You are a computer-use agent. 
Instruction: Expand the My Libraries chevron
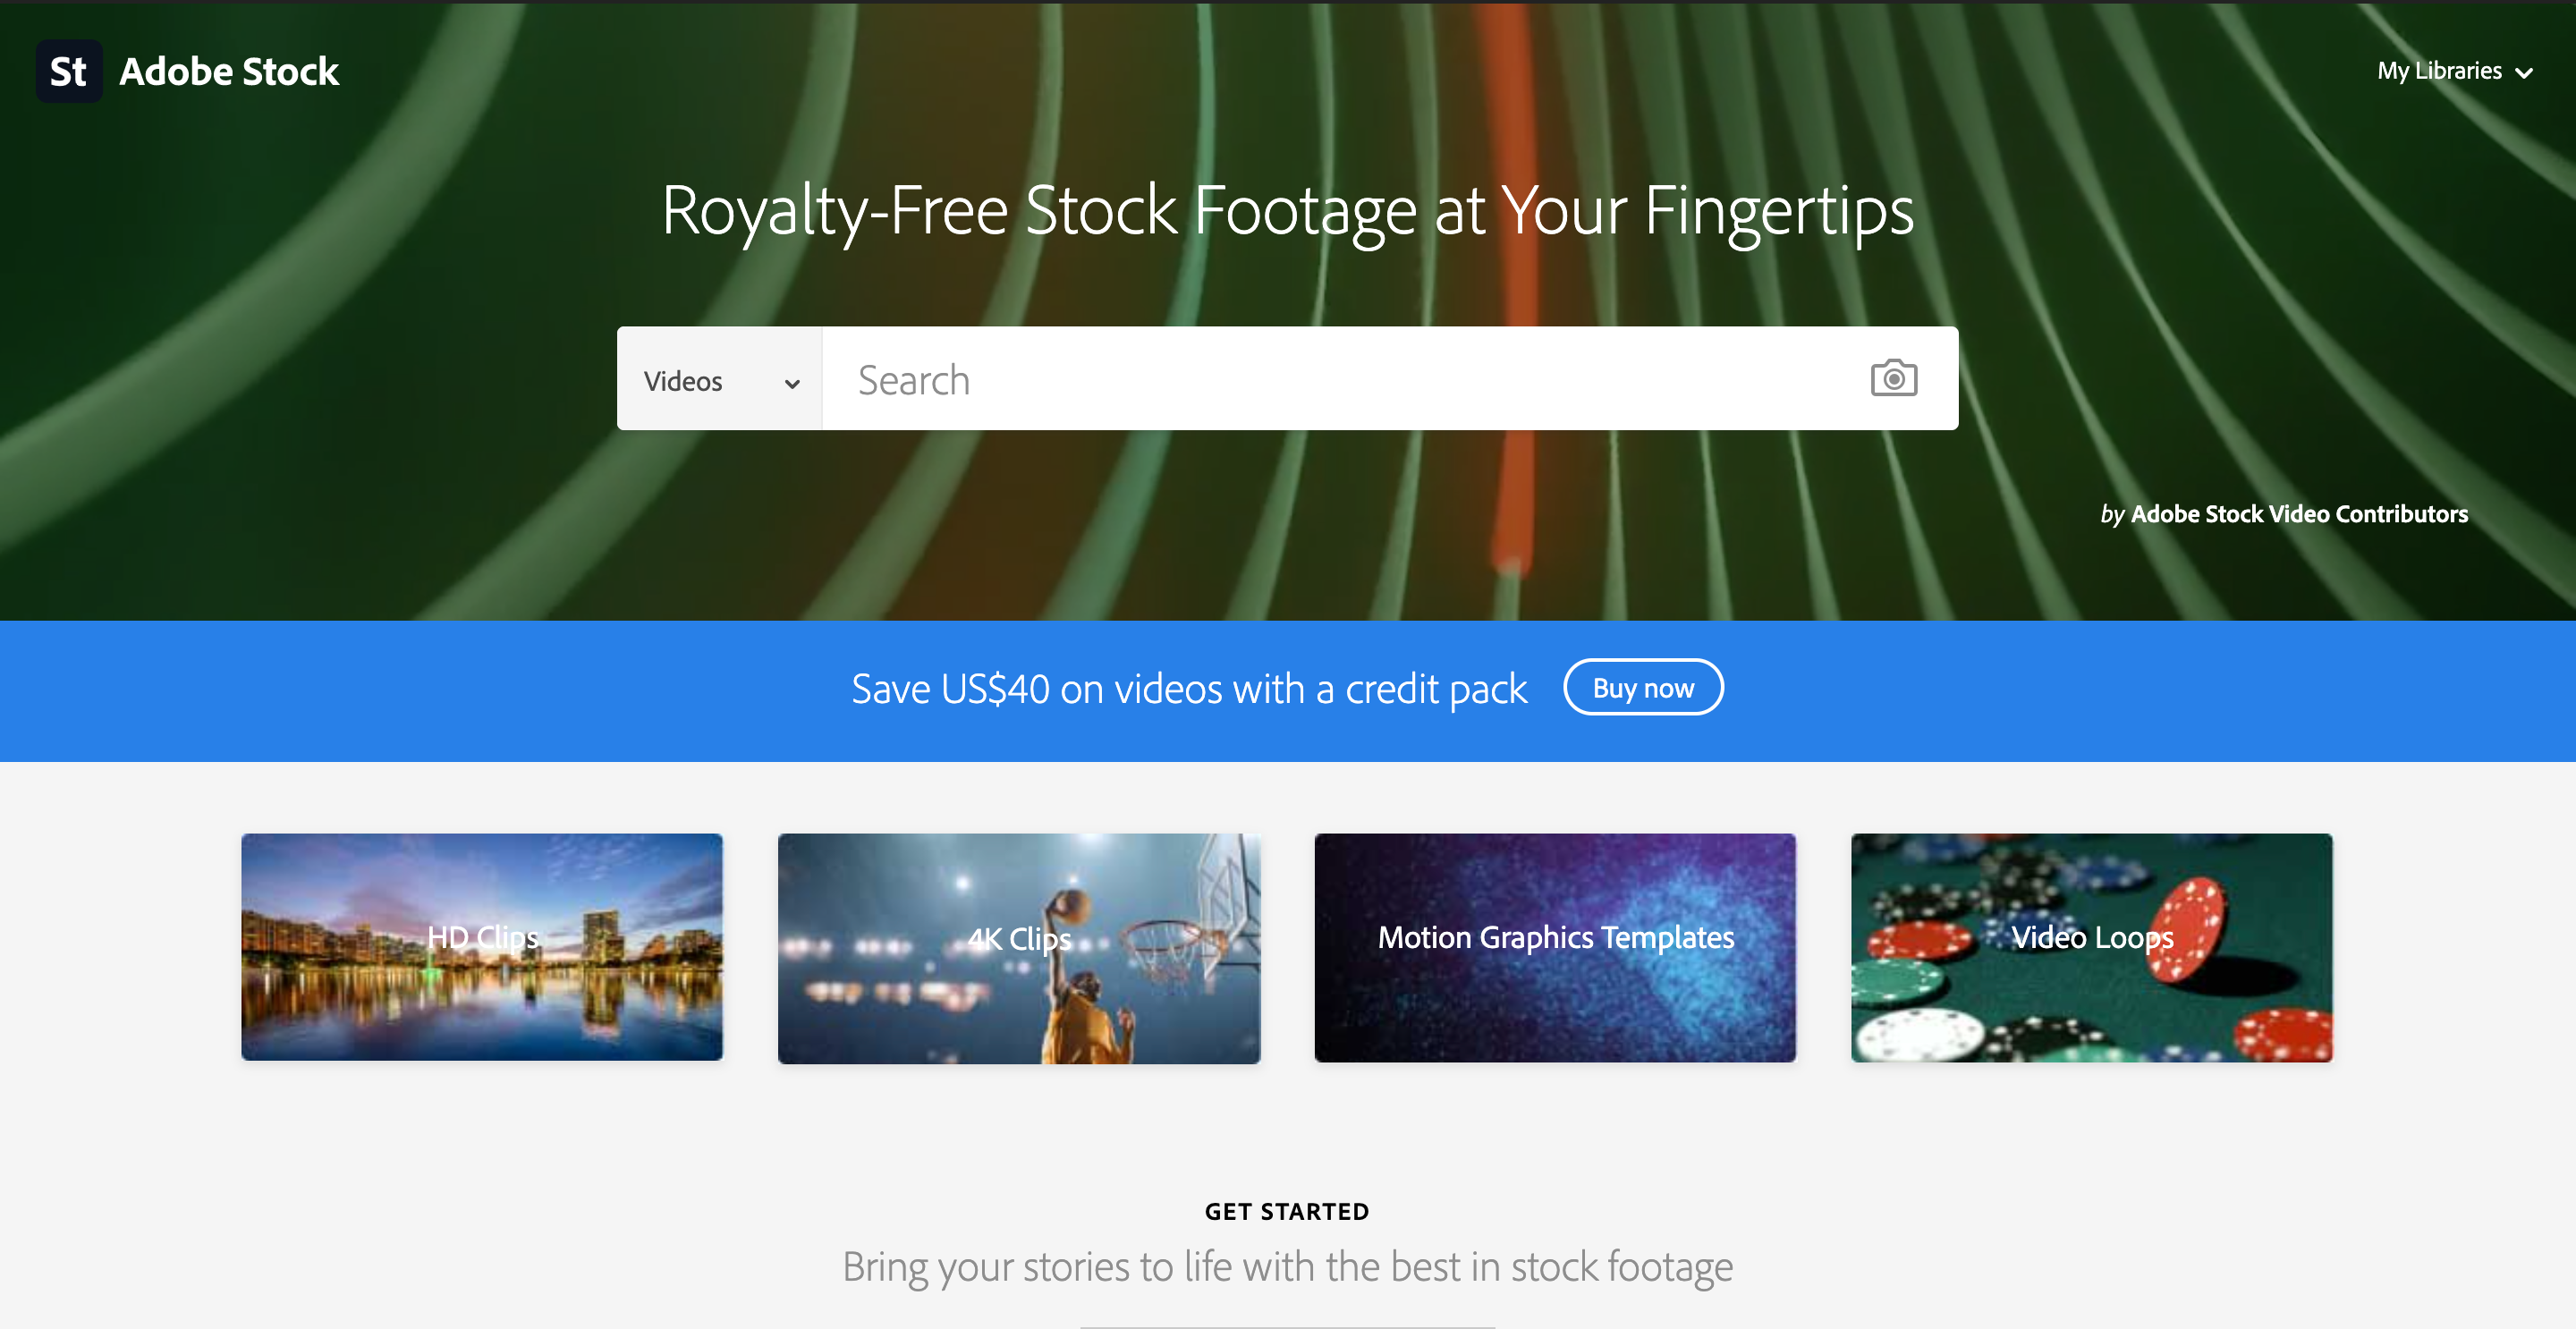[x=2524, y=73]
